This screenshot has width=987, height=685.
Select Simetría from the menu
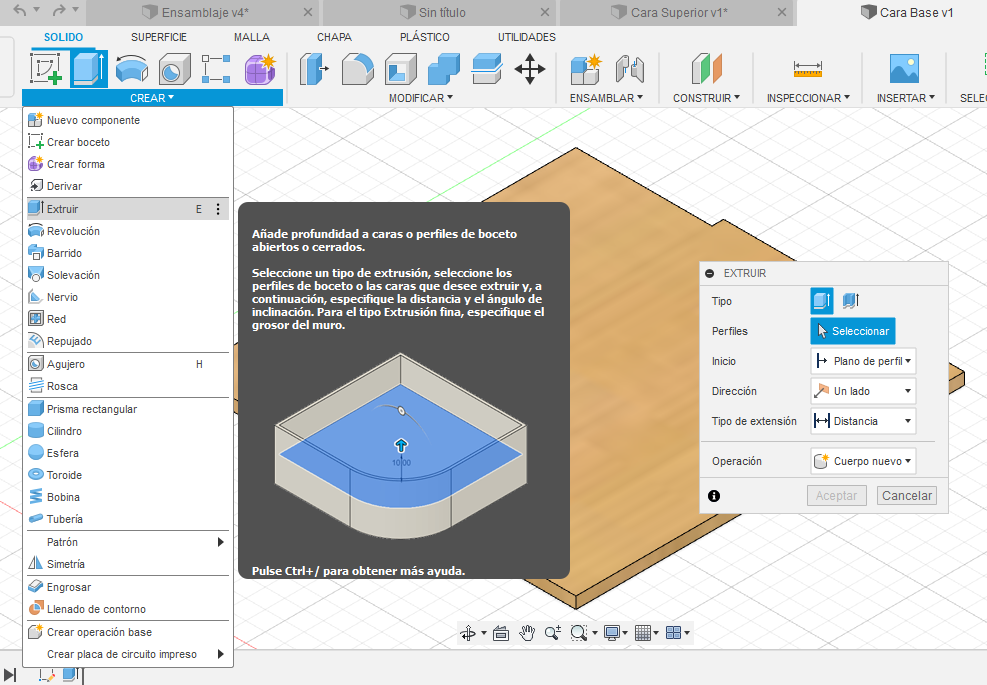click(x=128, y=564)
